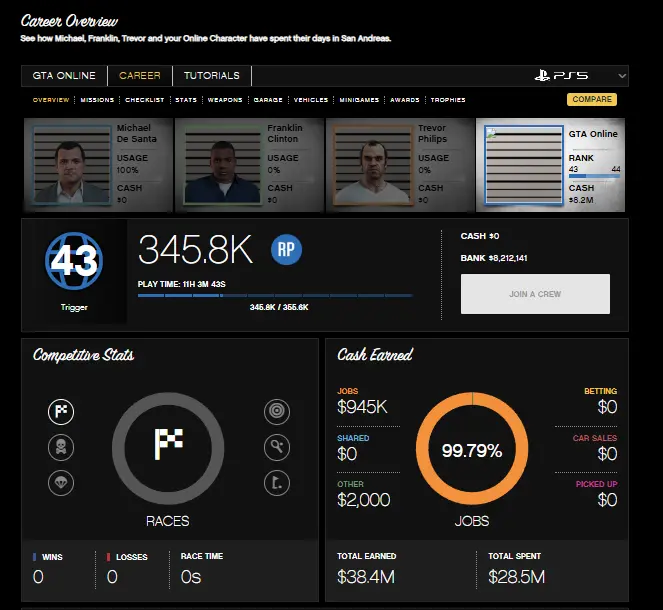Image resolution: width=663 pixels, height=610 pixels.
Task: Click the orange Jobs donut chart
Action: click(x=471, y=450)
